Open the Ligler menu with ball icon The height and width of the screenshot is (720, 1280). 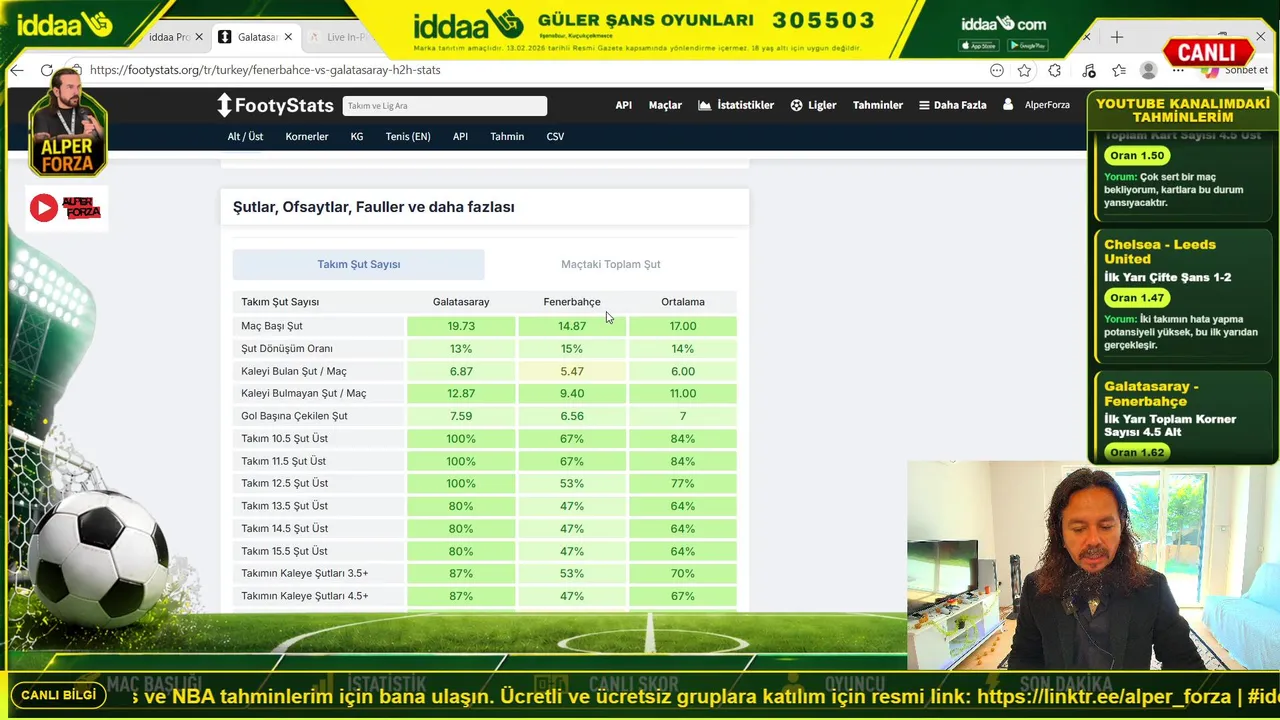point(813,105)
